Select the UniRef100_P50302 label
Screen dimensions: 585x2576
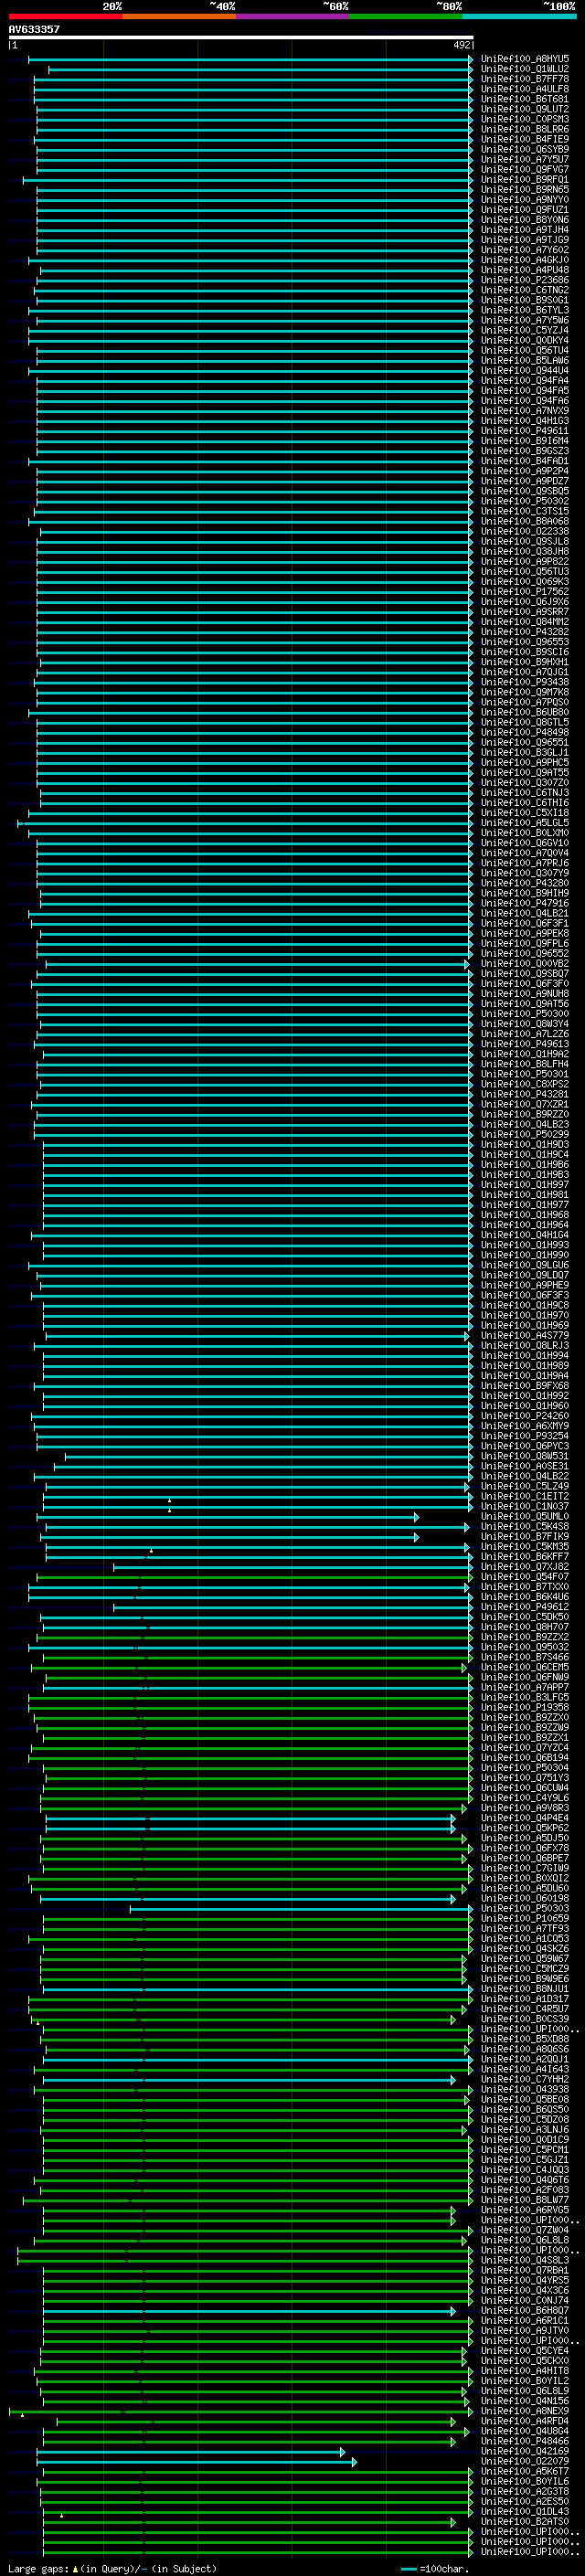tap(525, 501)
